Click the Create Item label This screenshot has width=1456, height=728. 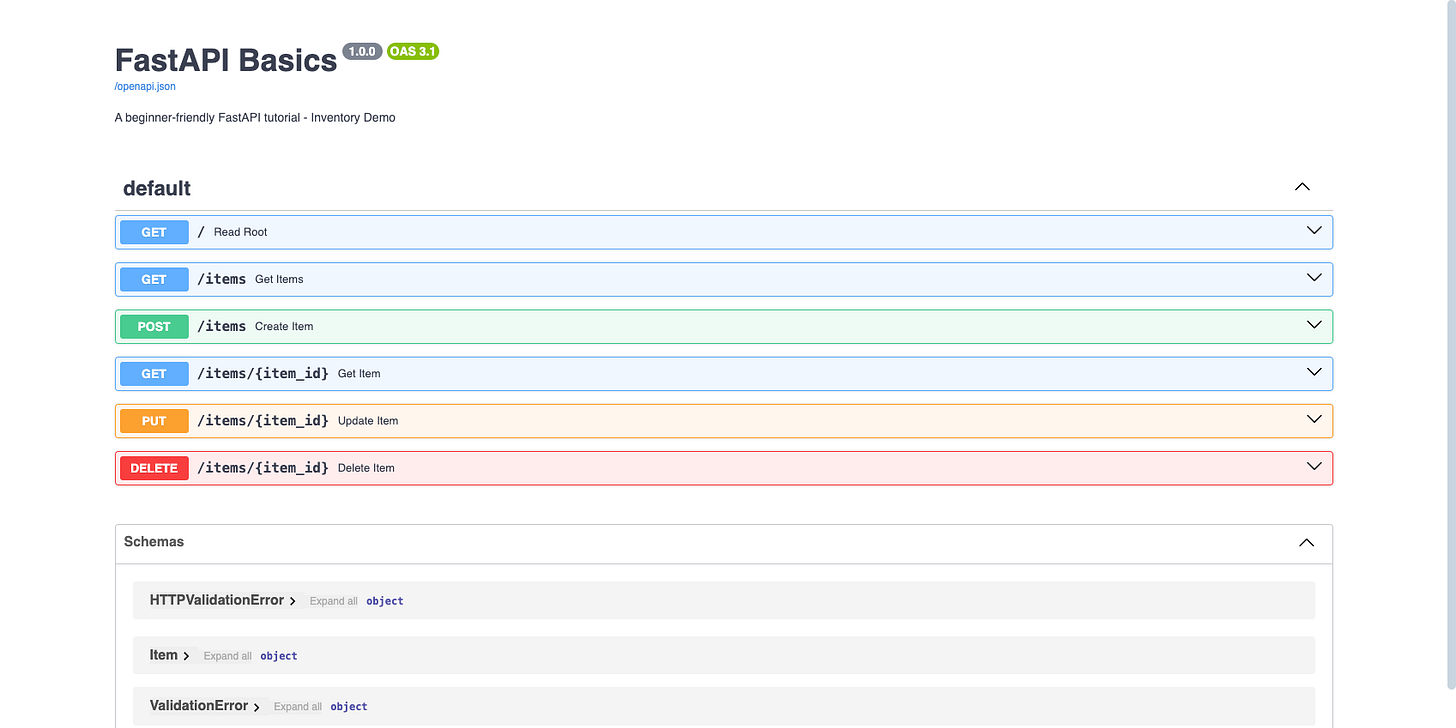[284, 326]
